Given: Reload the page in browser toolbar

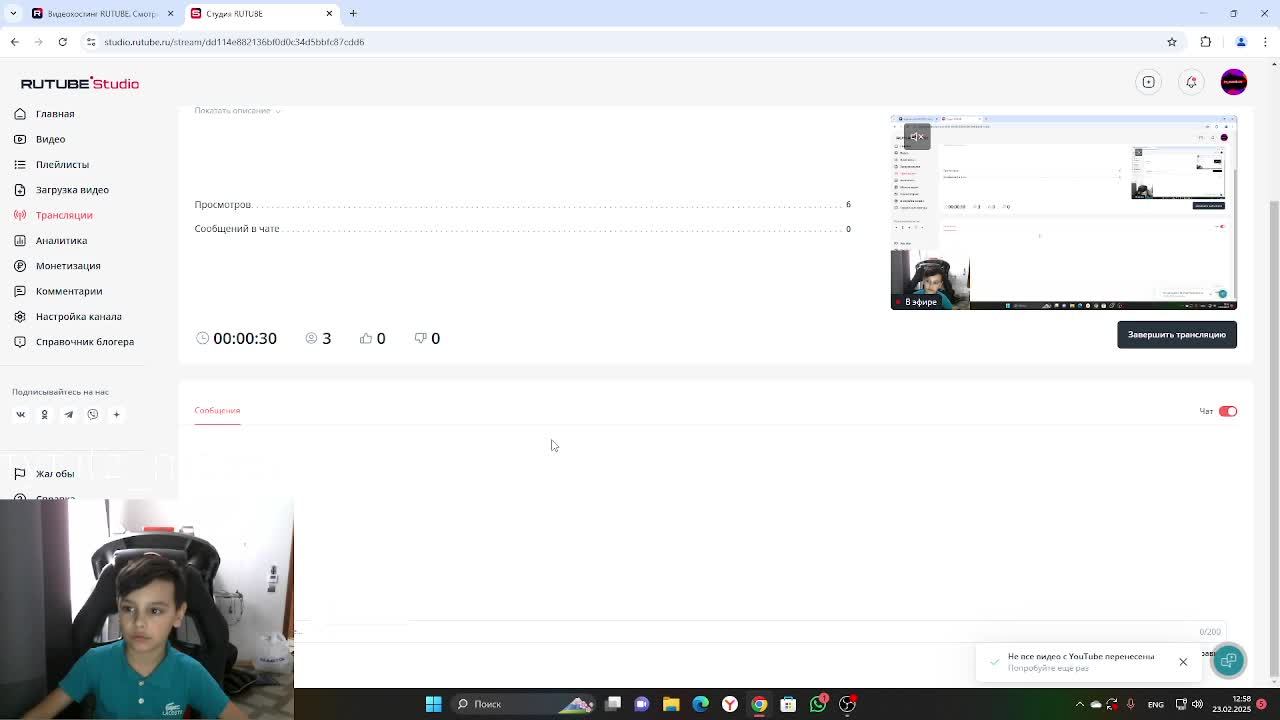Looking at the screenshot, I should pyautogui.click(x=62, y=42).
